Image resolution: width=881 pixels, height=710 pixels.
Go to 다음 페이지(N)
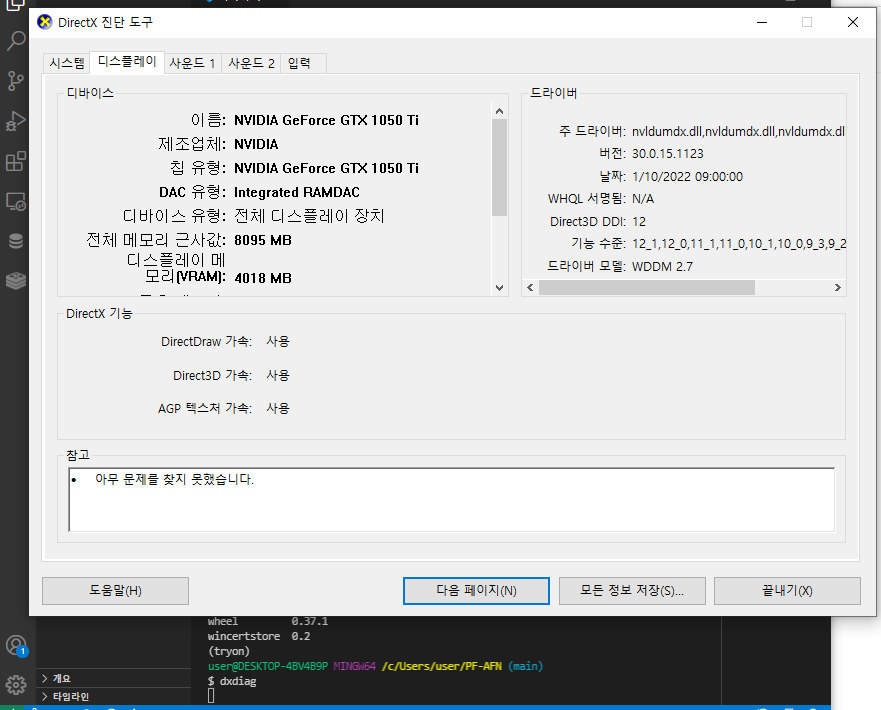click(x=476, y=591)
